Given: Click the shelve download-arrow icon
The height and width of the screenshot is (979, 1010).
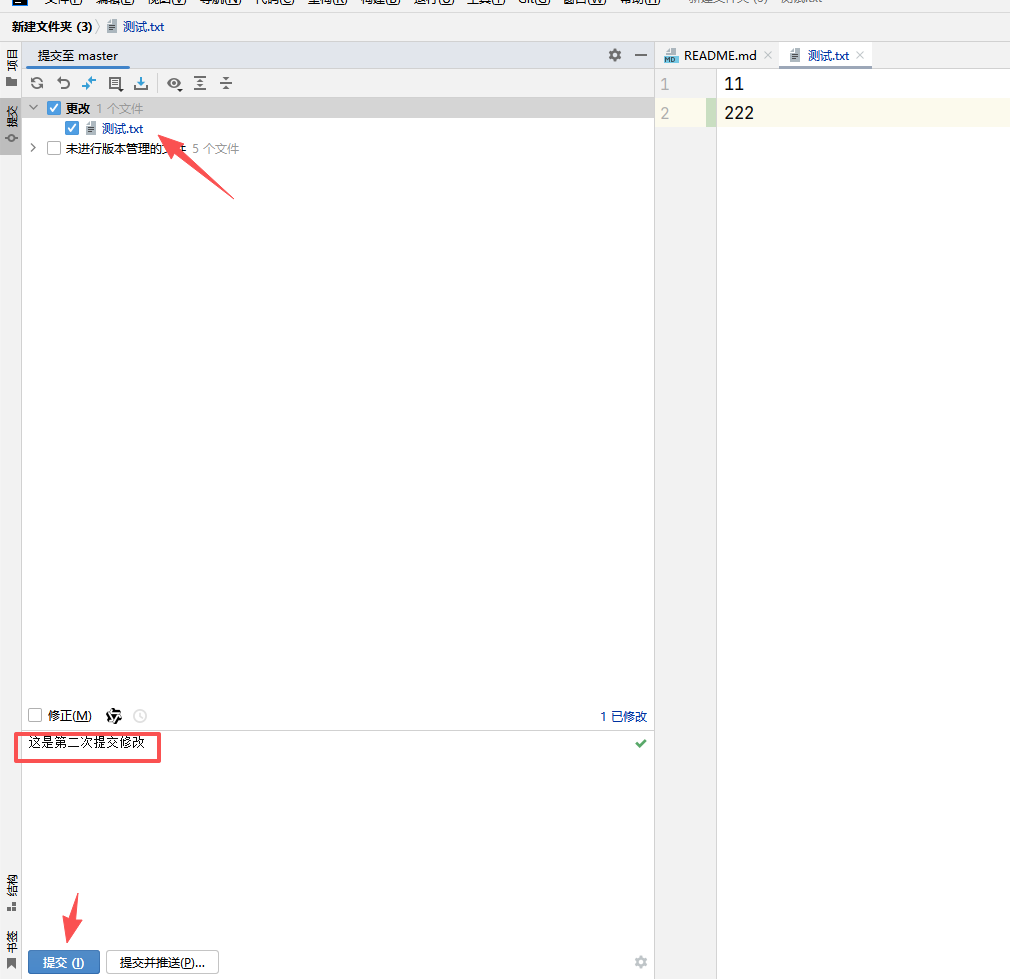Looking at the screenshot, I should (x=141, y=83).
